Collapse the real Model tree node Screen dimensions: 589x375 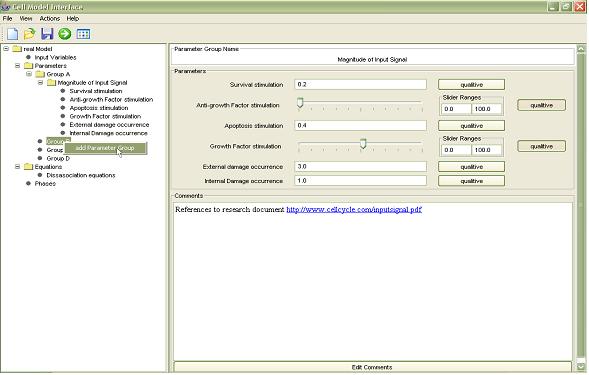[6, 48]
